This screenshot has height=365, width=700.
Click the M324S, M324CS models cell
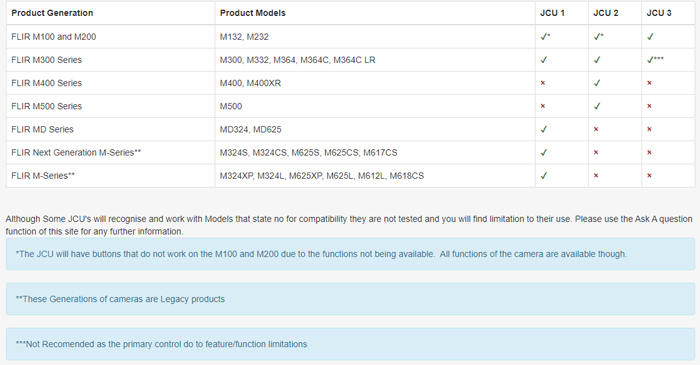point(375,153)
